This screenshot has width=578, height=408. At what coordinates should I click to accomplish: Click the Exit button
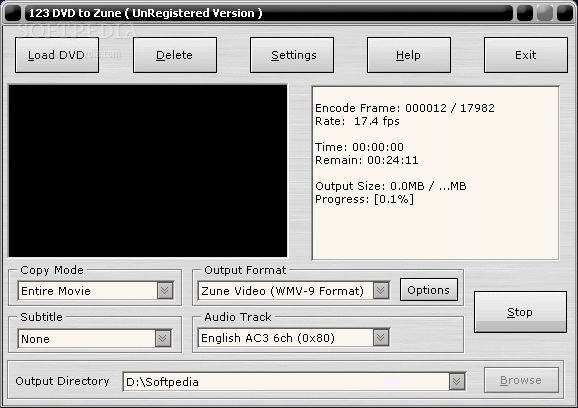pyautogui.click(x=526, y=55)
